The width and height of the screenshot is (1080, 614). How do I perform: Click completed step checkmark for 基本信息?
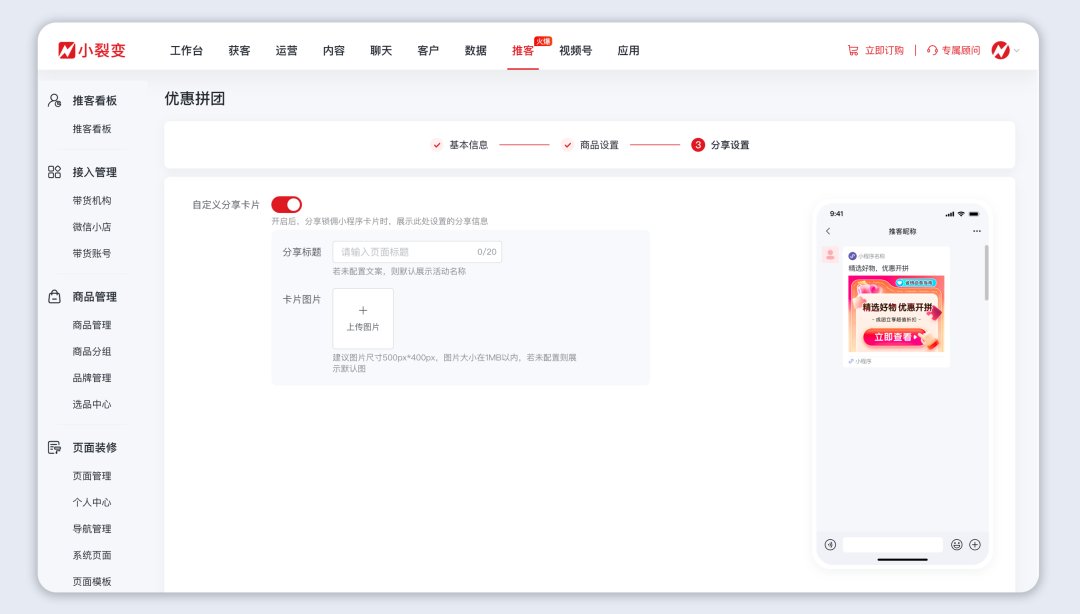tap(435, 144)
